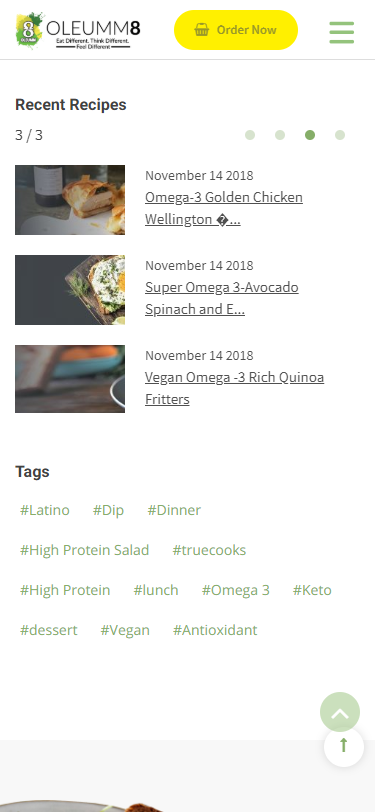Select the second carousel dot
375x812 pixels.
click(280, 135)
